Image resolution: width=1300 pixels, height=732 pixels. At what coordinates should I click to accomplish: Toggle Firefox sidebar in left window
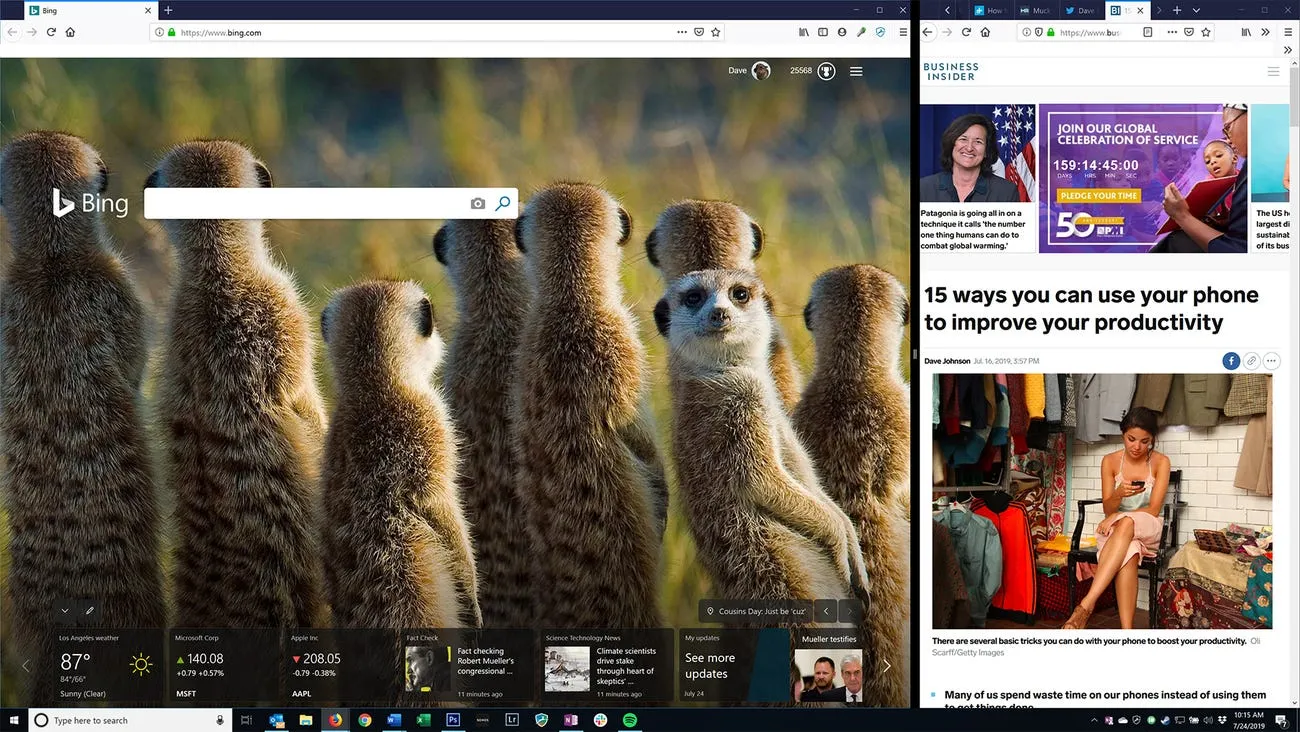click(x=823, y=32)
